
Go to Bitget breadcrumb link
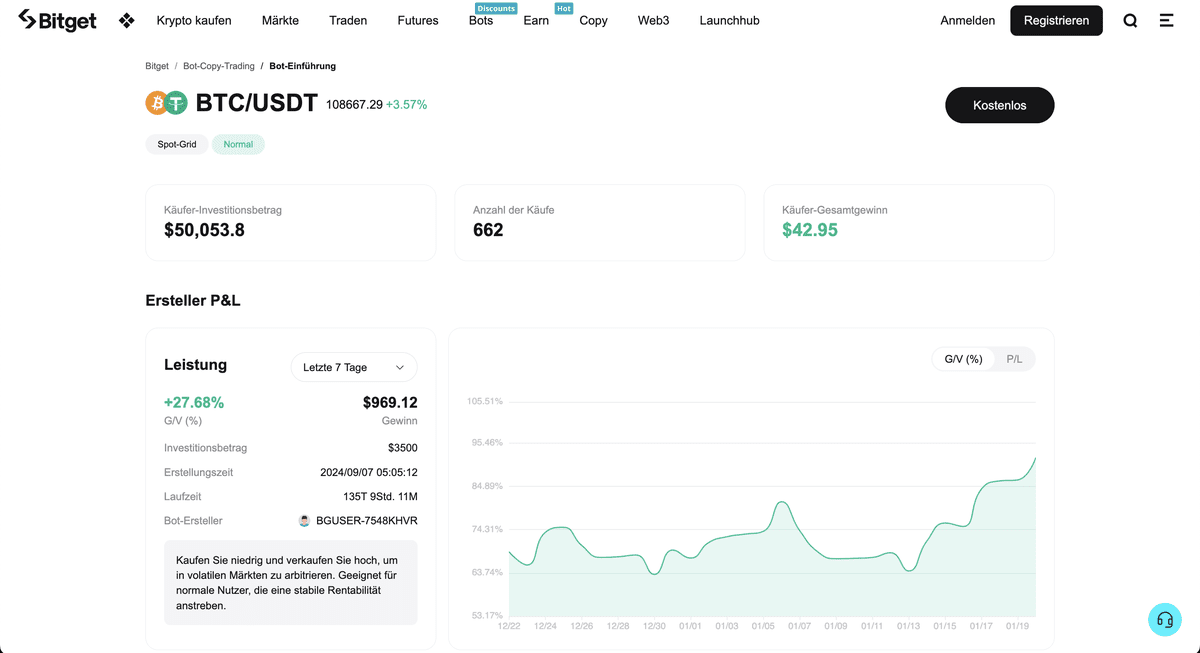pos(157,66)
